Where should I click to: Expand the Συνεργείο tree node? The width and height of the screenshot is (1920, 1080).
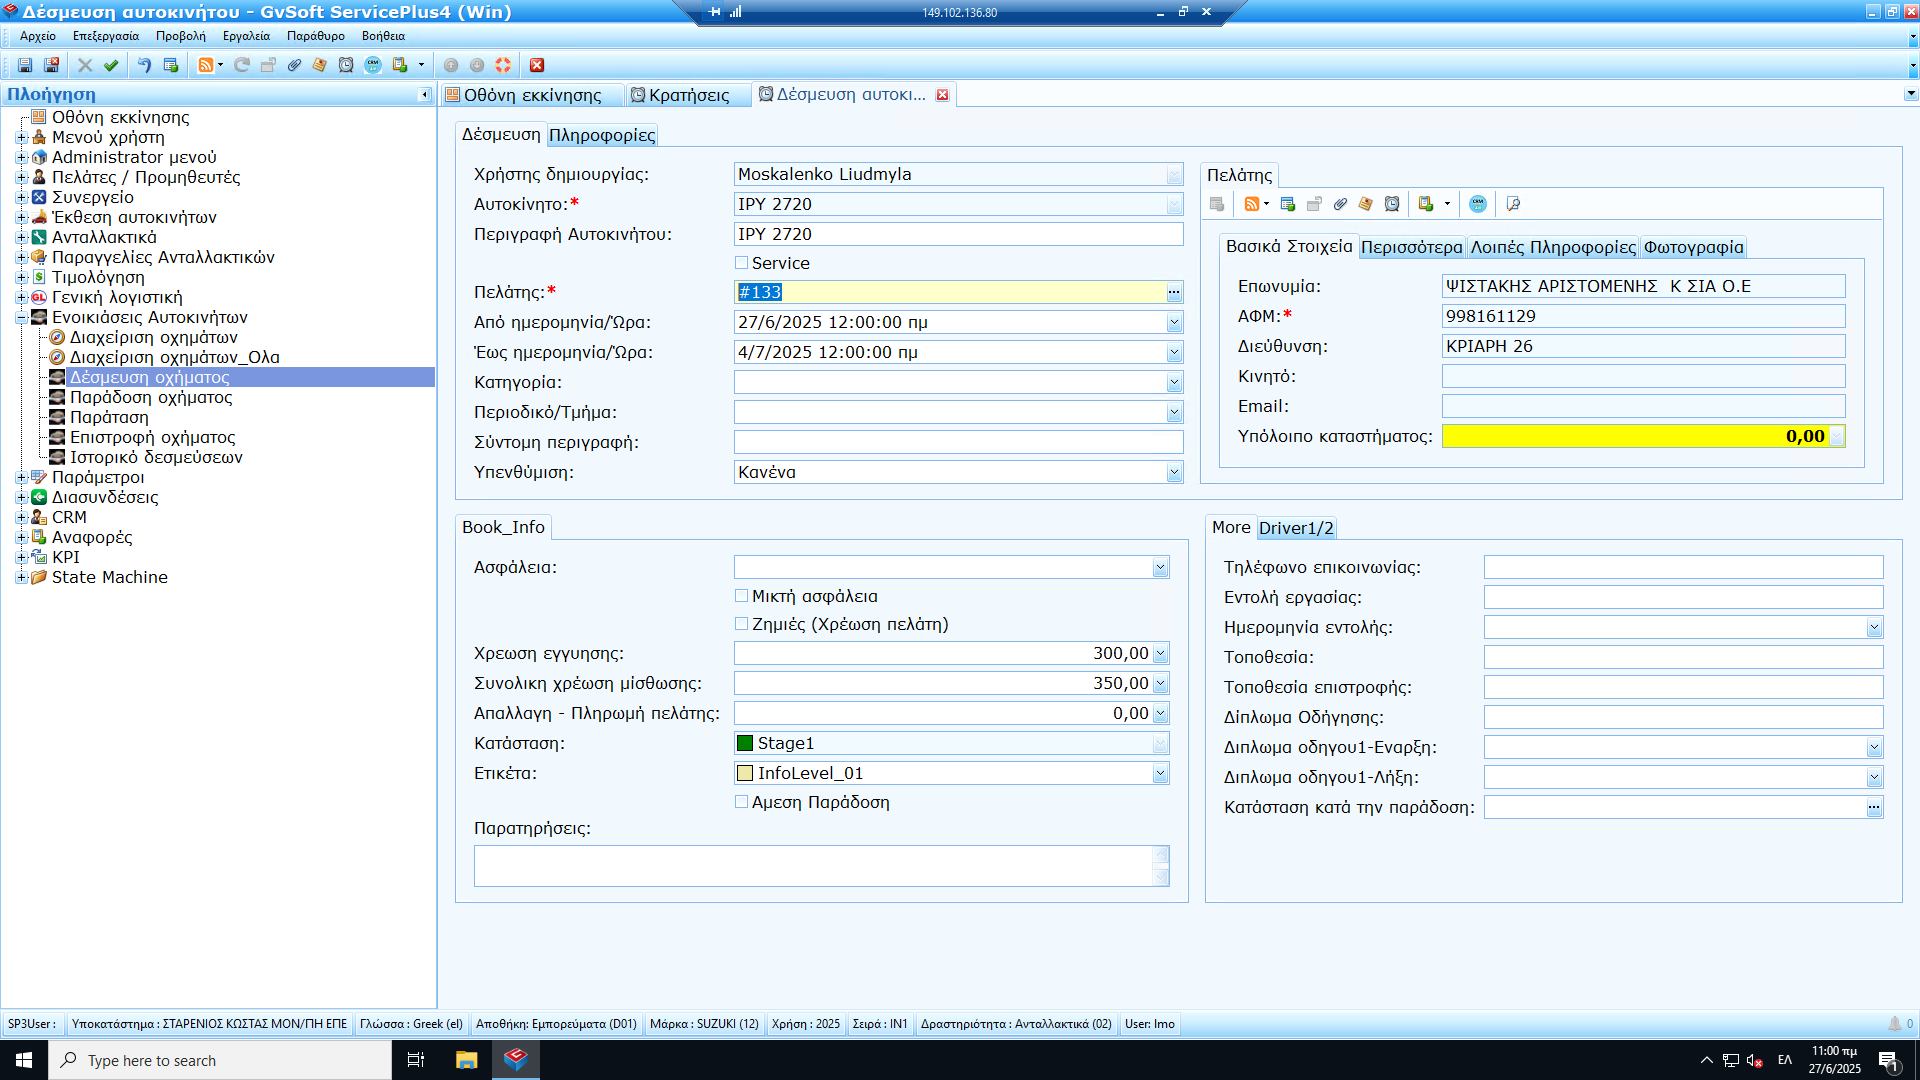coord(21,197)
